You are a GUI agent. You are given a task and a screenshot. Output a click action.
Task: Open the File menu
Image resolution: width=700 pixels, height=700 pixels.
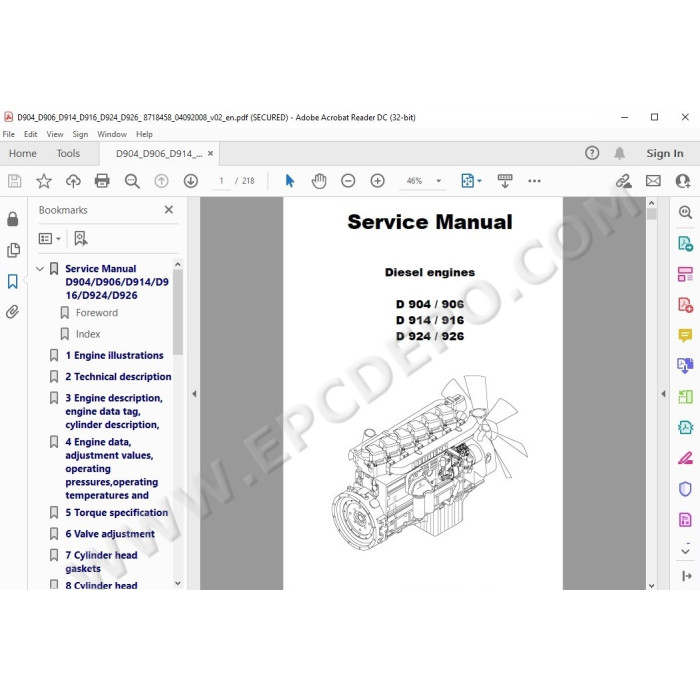pyautogui.click(x=8, y=134)
